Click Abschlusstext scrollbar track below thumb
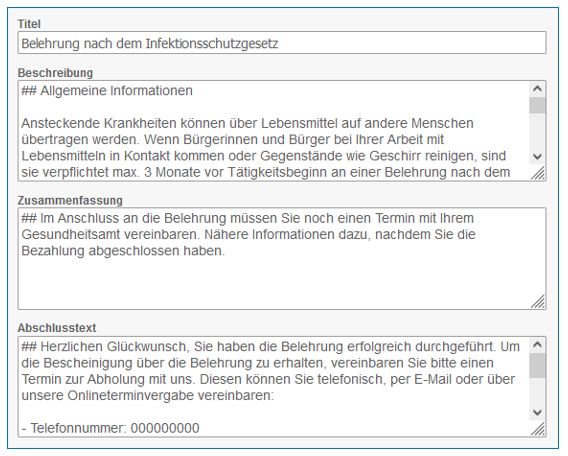The width and height of the screenshot is (568, 456). point(537,392)
